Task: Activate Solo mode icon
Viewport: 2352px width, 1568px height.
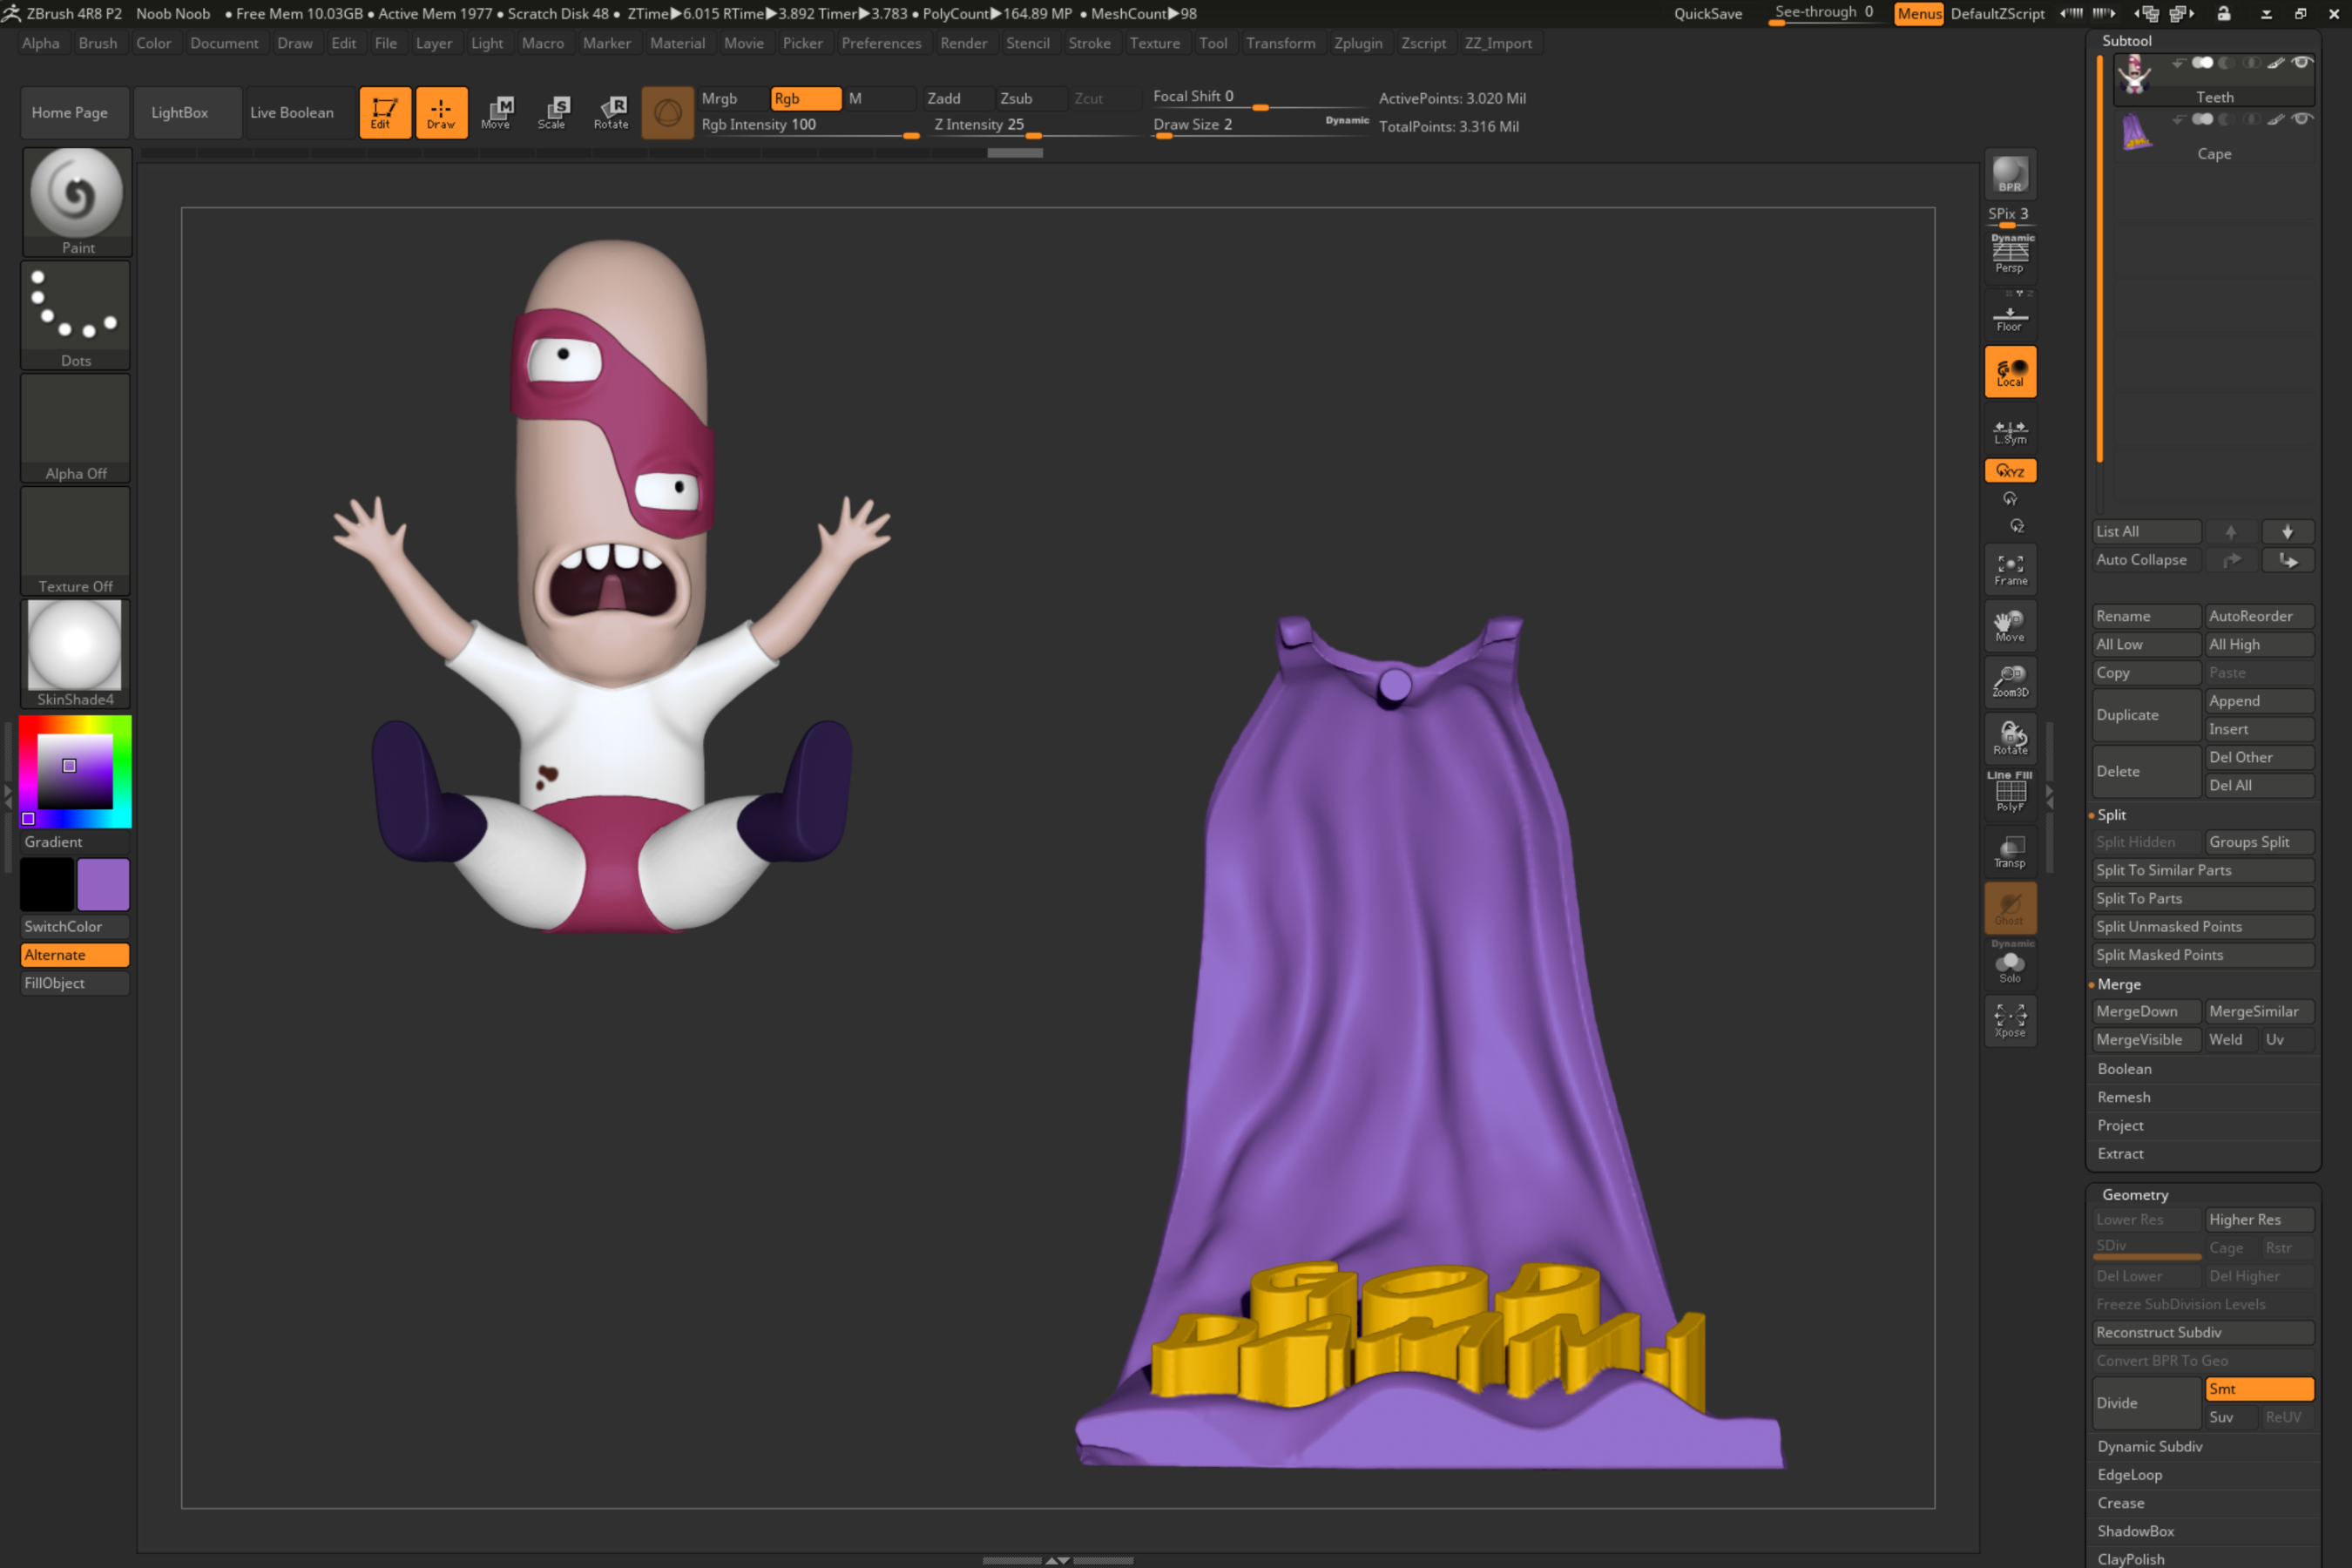Action: pos(2009,966)
